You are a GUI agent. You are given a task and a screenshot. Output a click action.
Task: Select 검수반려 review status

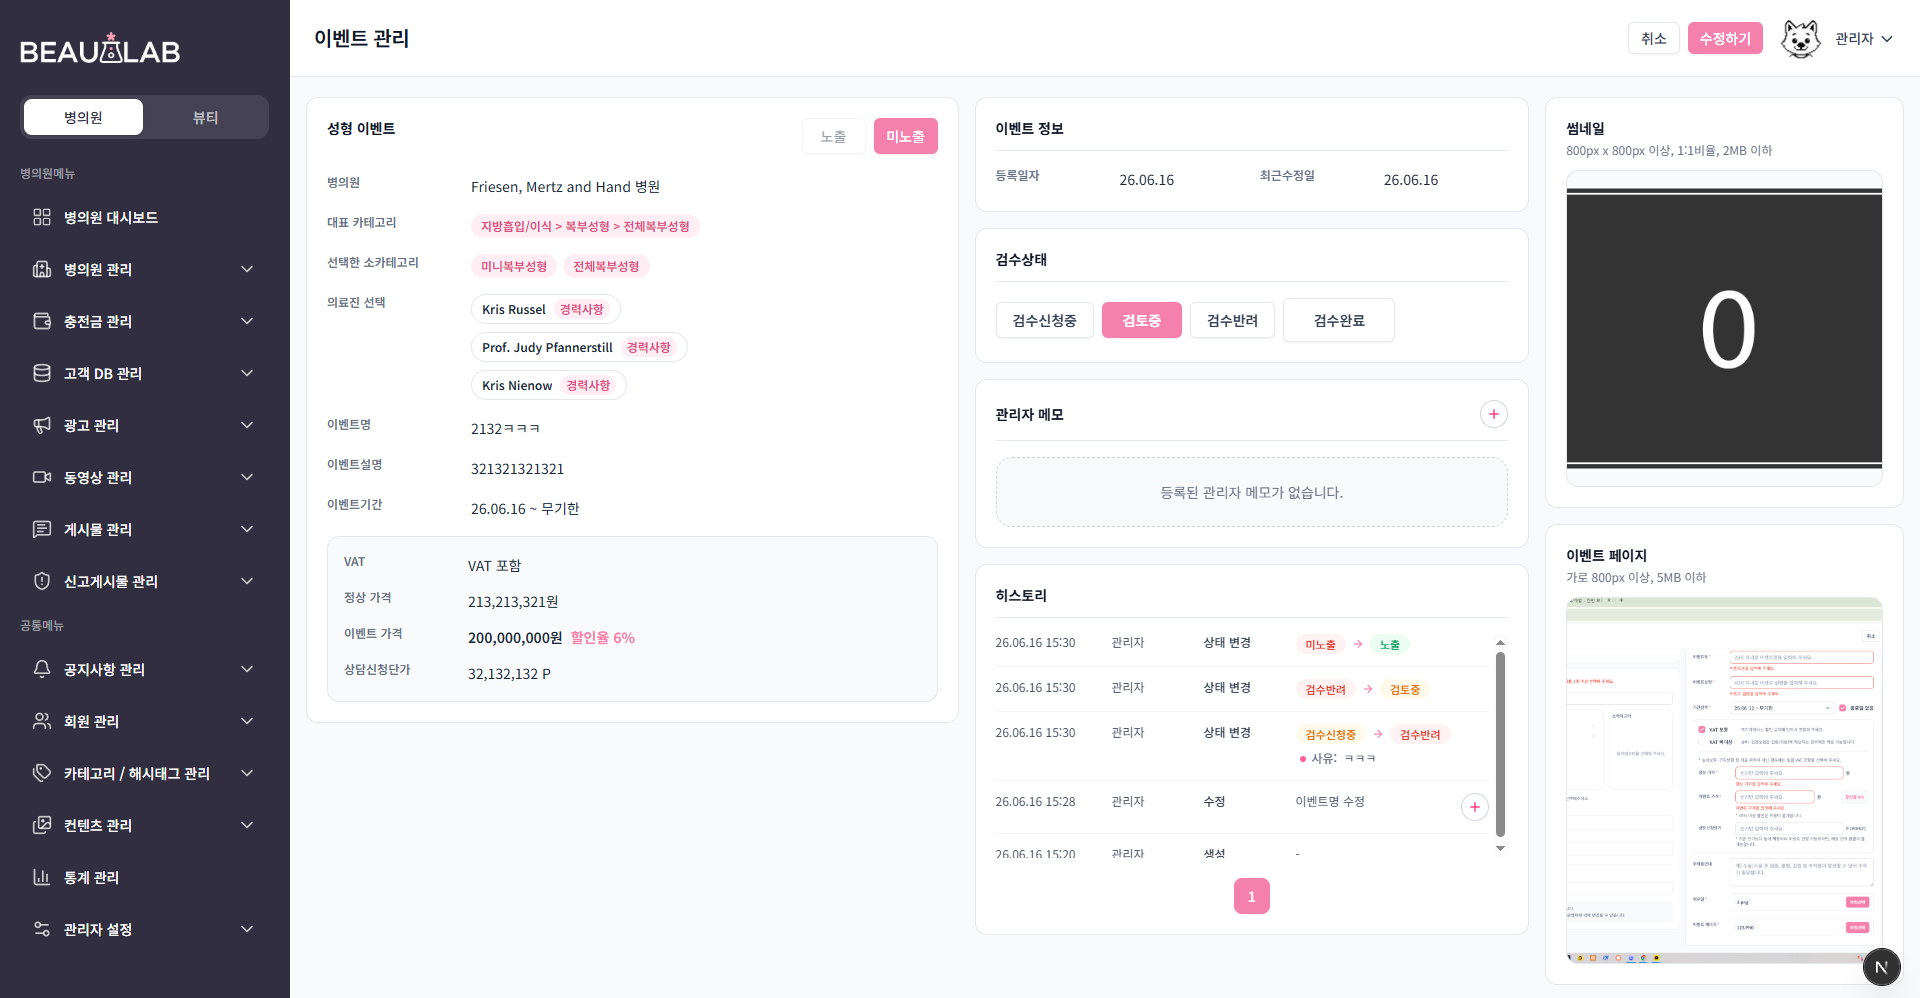1232,320
